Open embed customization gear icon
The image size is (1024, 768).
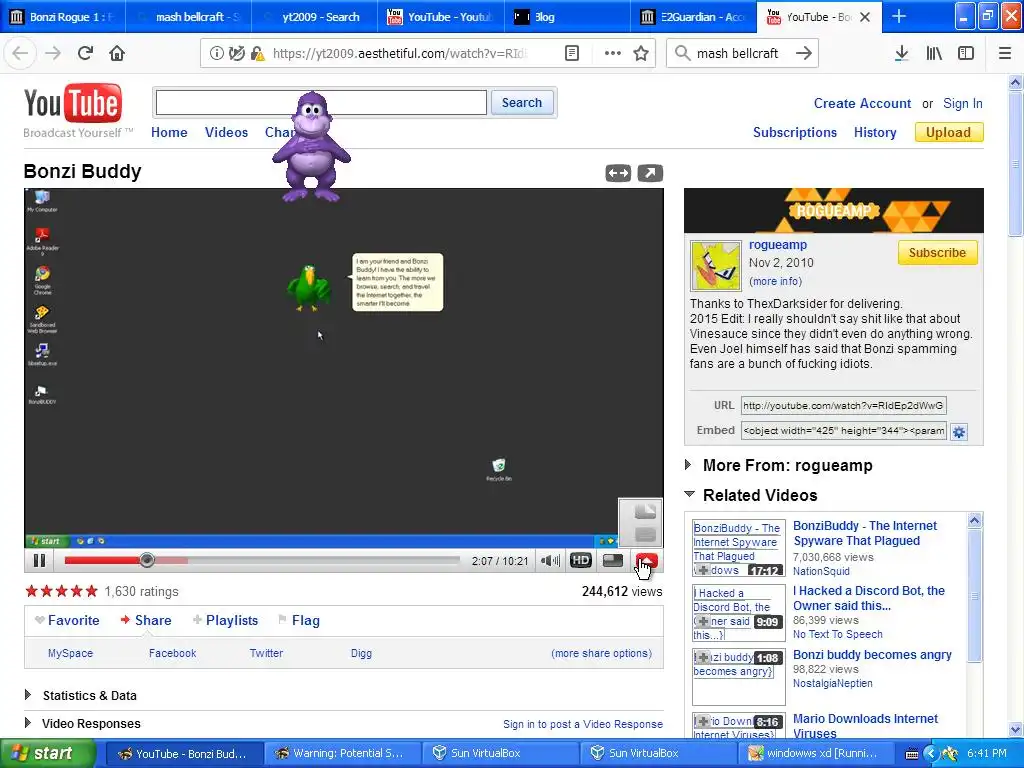(959, 432)
